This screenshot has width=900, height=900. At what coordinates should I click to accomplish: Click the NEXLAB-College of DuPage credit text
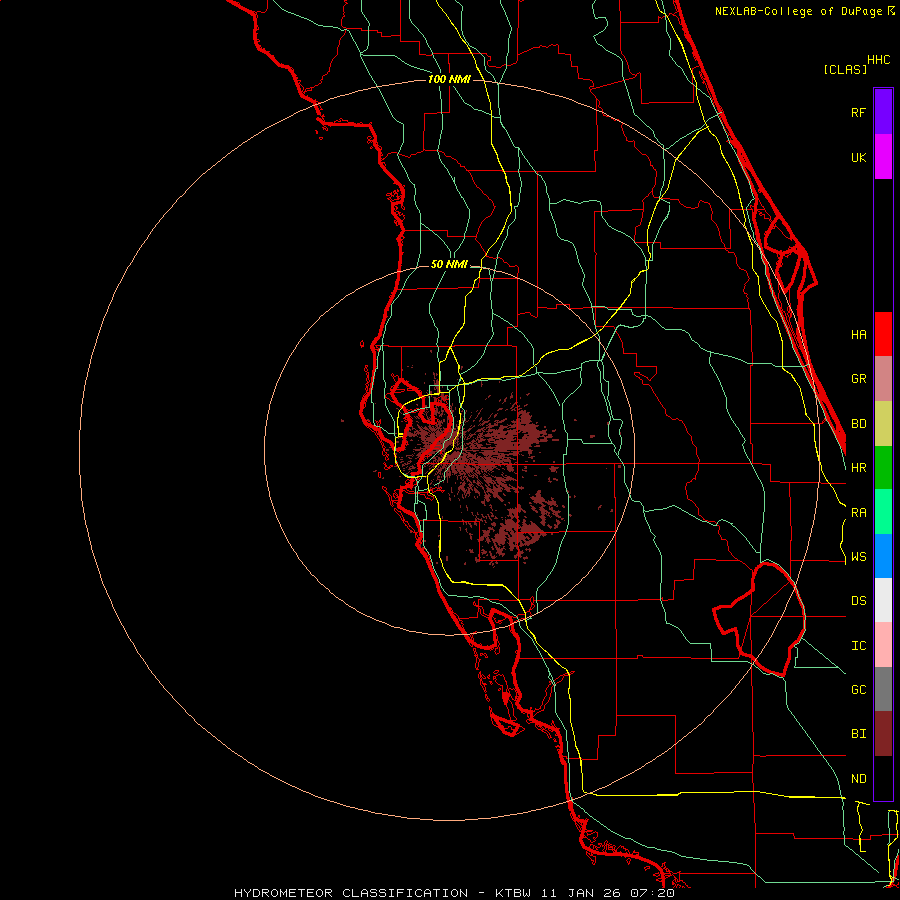click(x=798, y=11)
